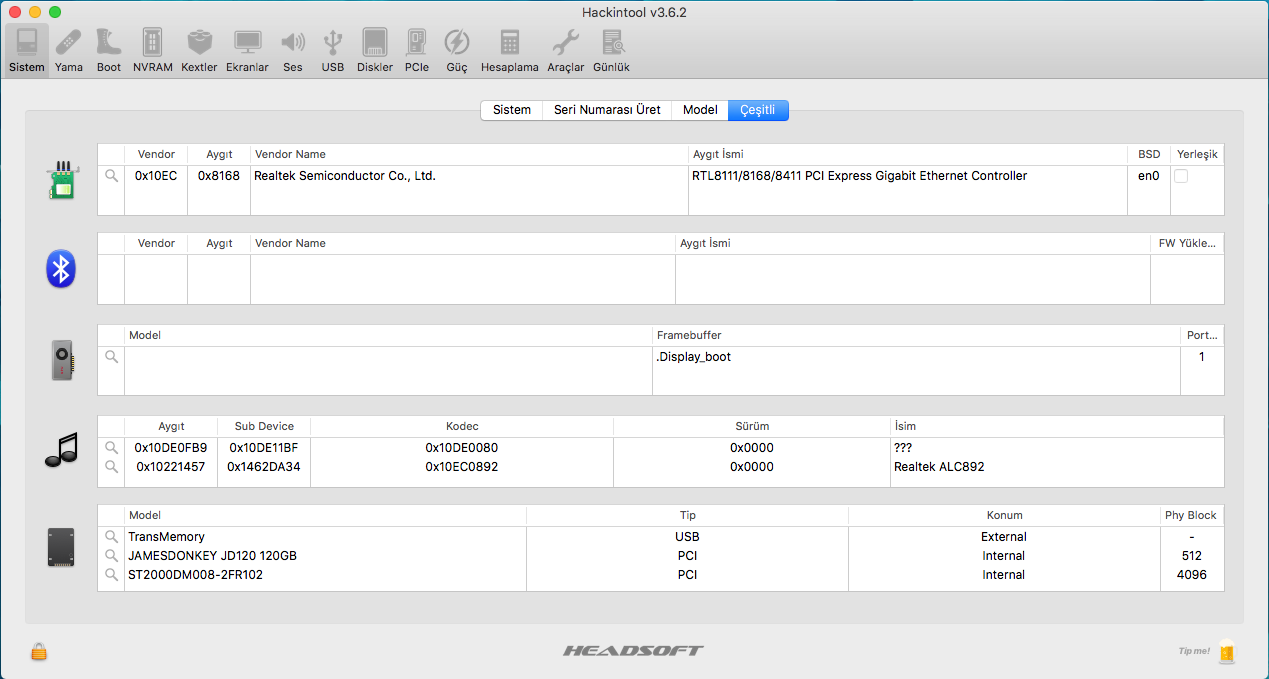1269x679 pixels.
Task: Open the Günlük log section
Action: (x=611, y=50)
